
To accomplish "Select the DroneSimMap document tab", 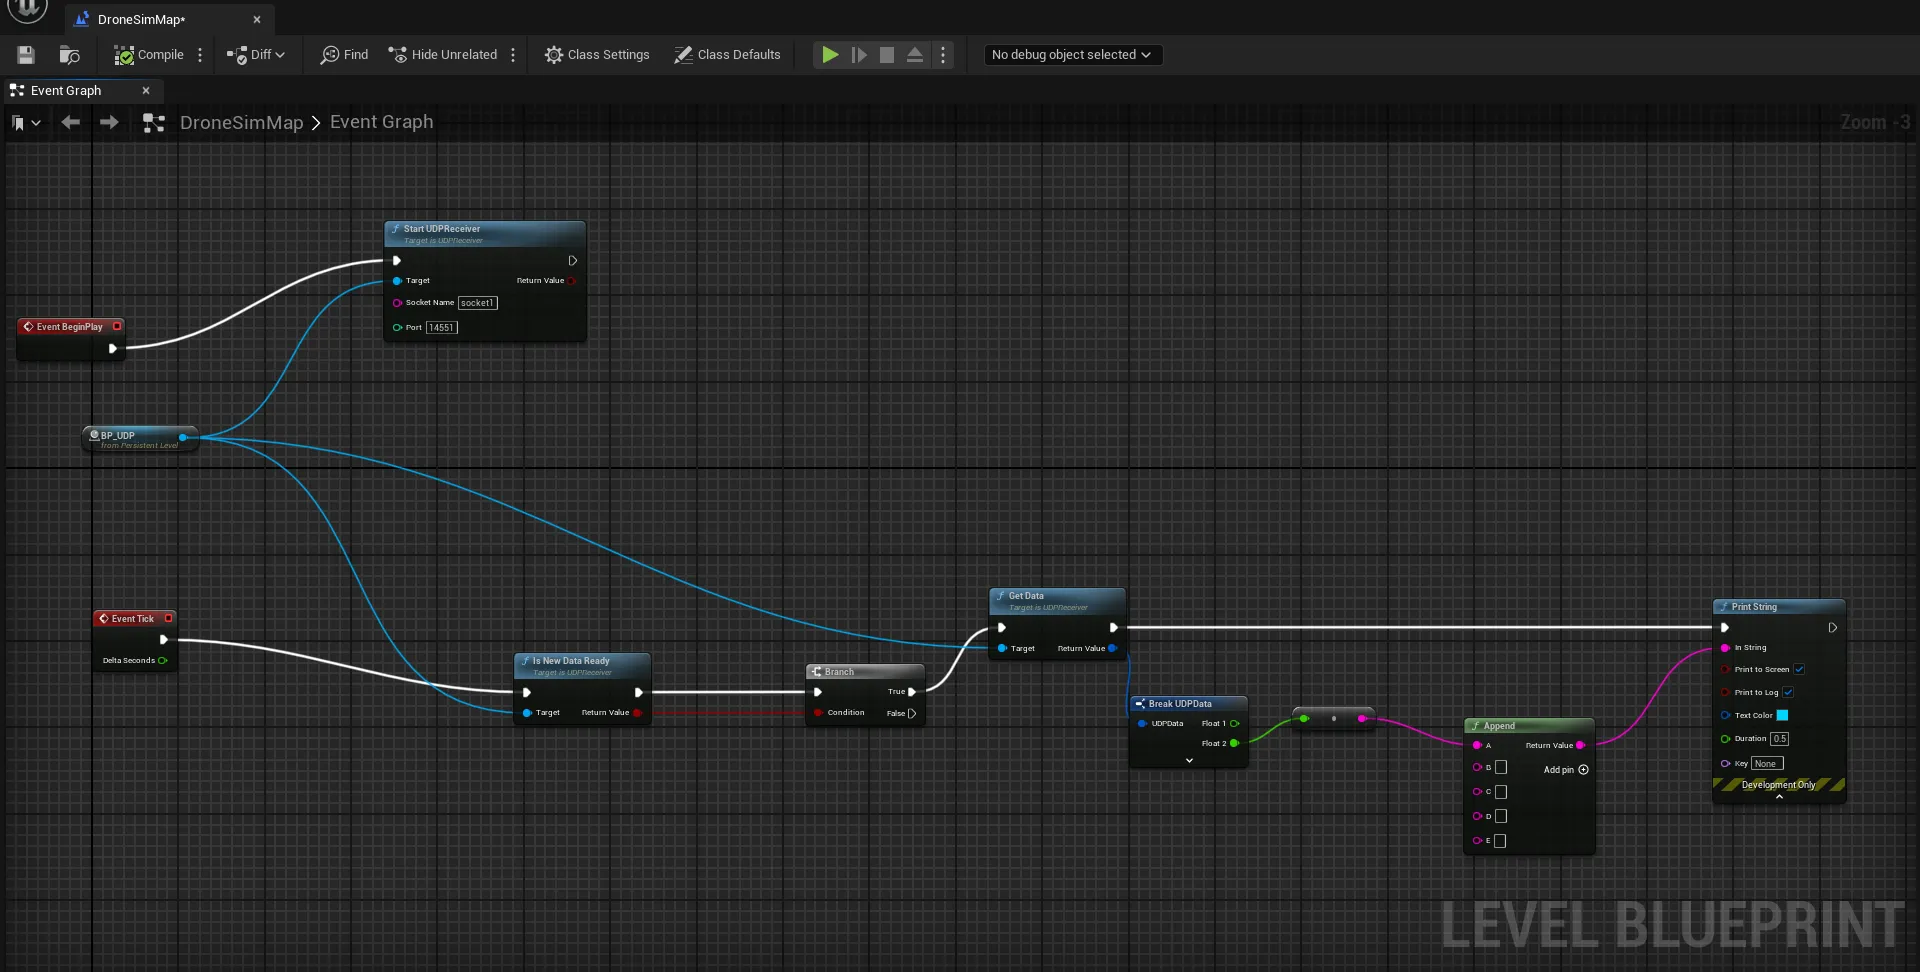I will click(141, 19).
